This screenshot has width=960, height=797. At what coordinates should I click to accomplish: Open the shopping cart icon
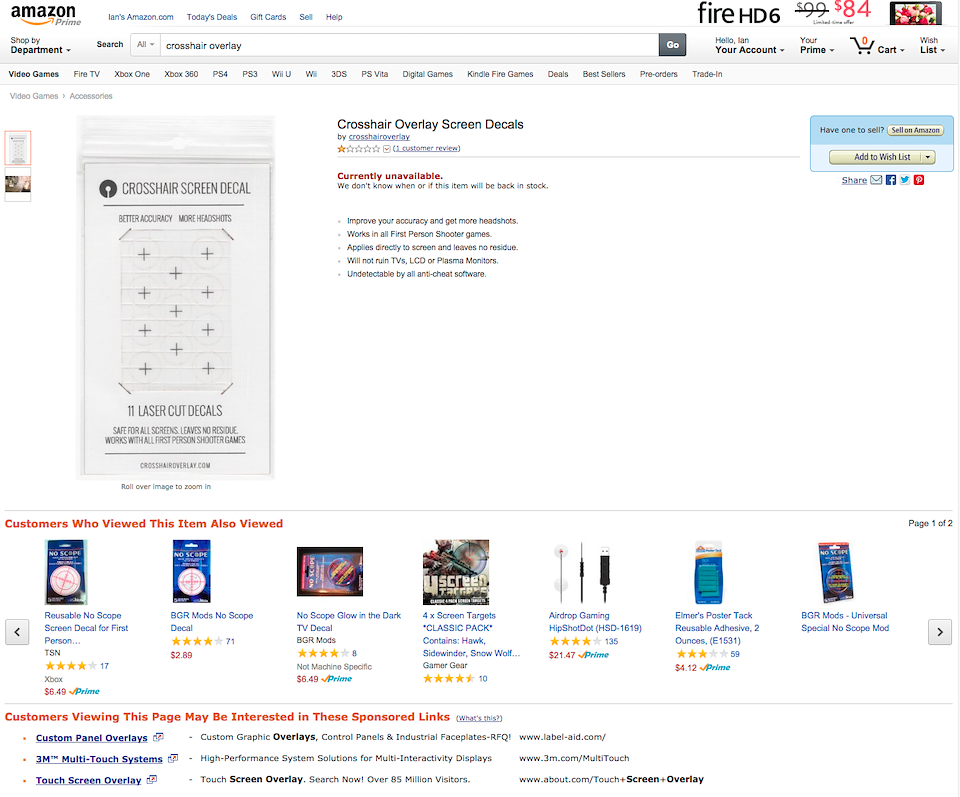[x=861, y=45]
